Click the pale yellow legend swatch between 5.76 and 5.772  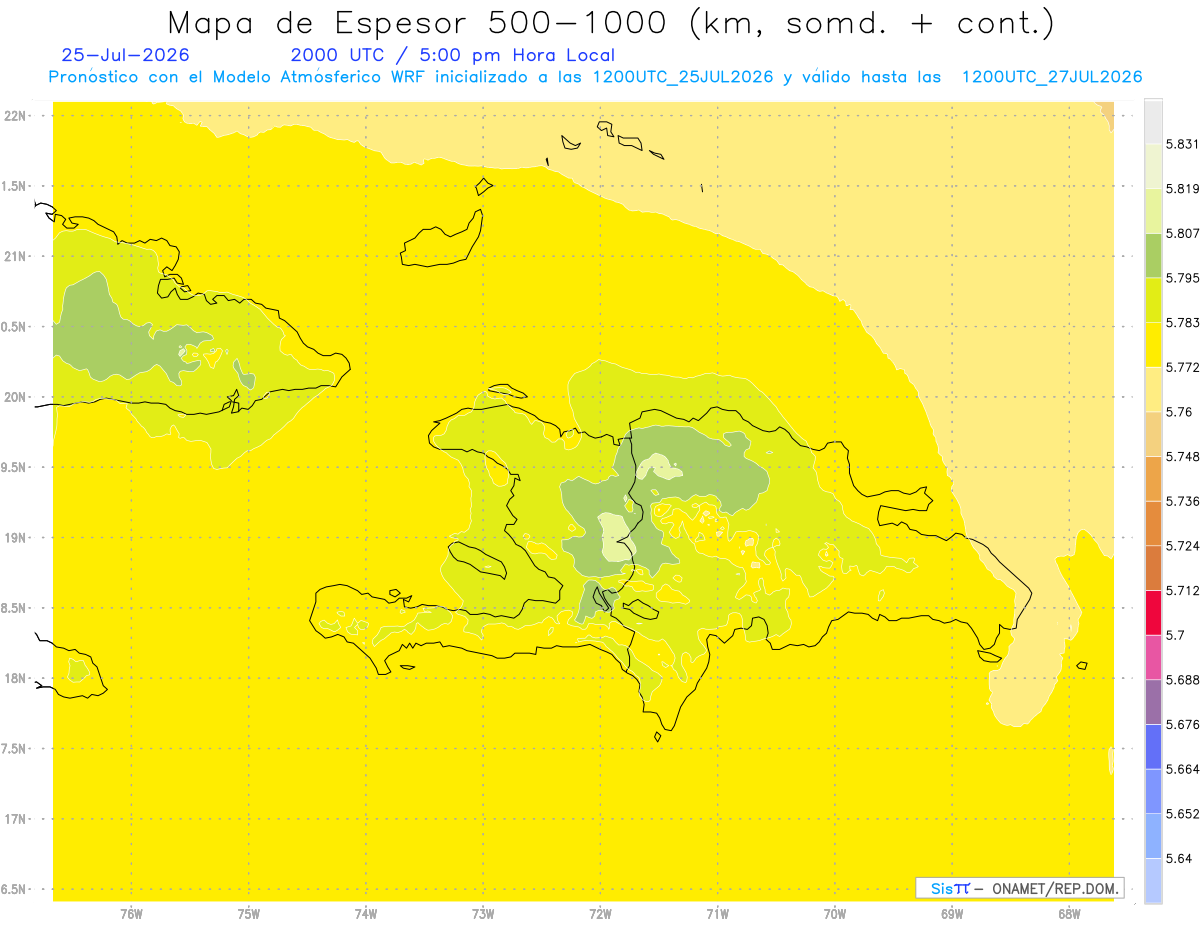tap(1153, 389)
